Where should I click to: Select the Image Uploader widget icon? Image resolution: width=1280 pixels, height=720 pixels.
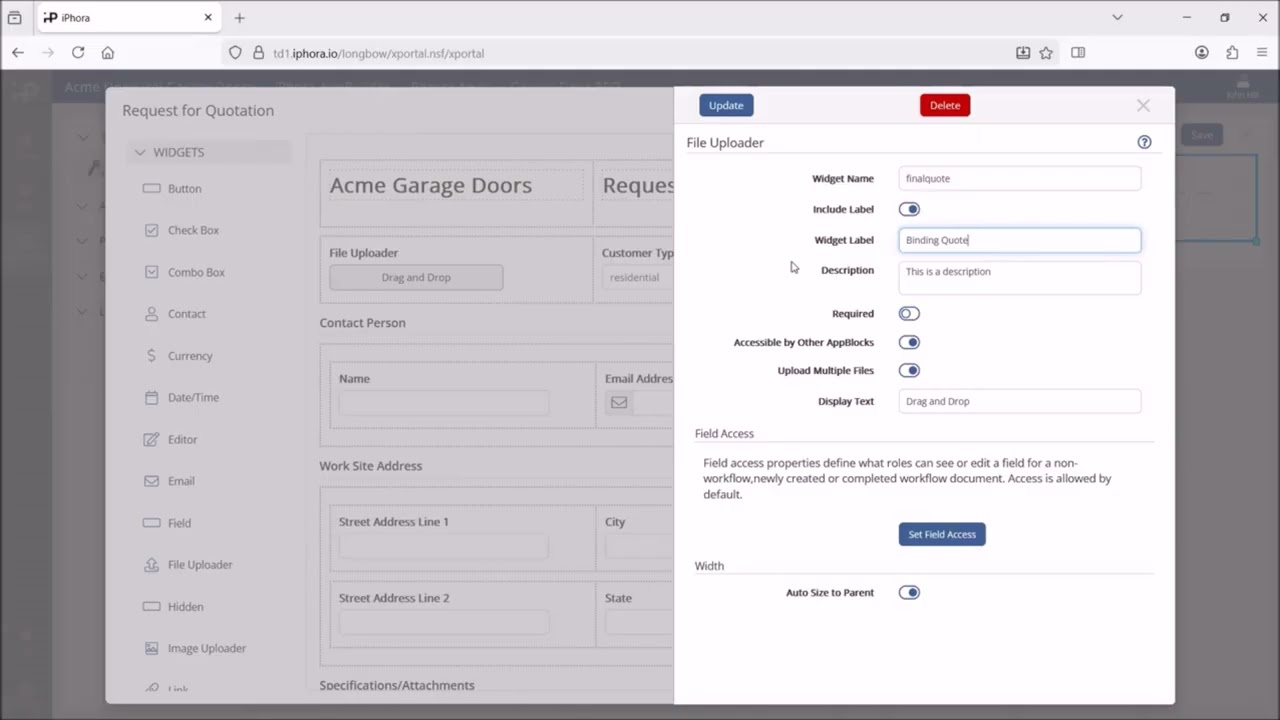tap(151, 648)
